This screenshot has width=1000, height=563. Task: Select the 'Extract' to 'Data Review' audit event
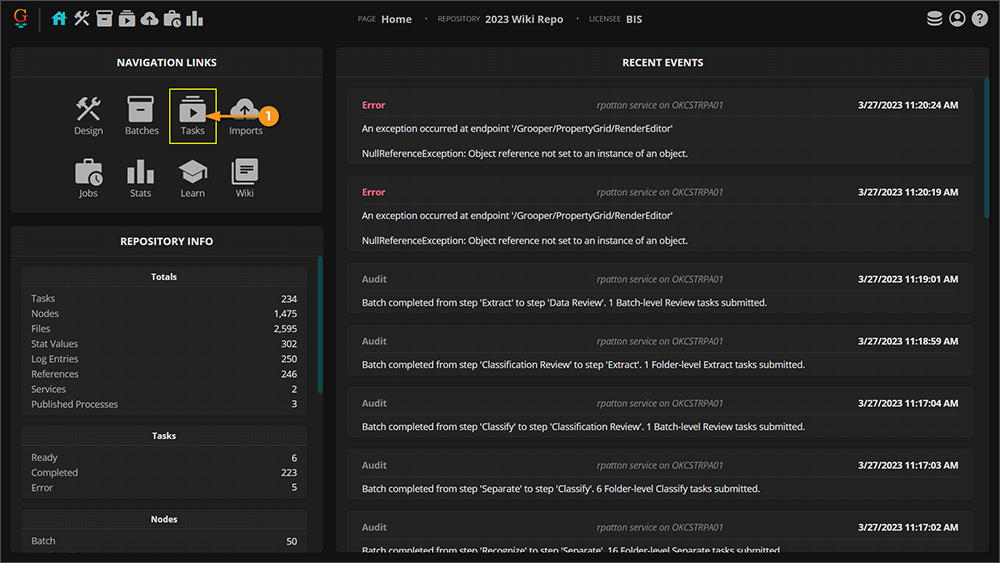(659, 291)
